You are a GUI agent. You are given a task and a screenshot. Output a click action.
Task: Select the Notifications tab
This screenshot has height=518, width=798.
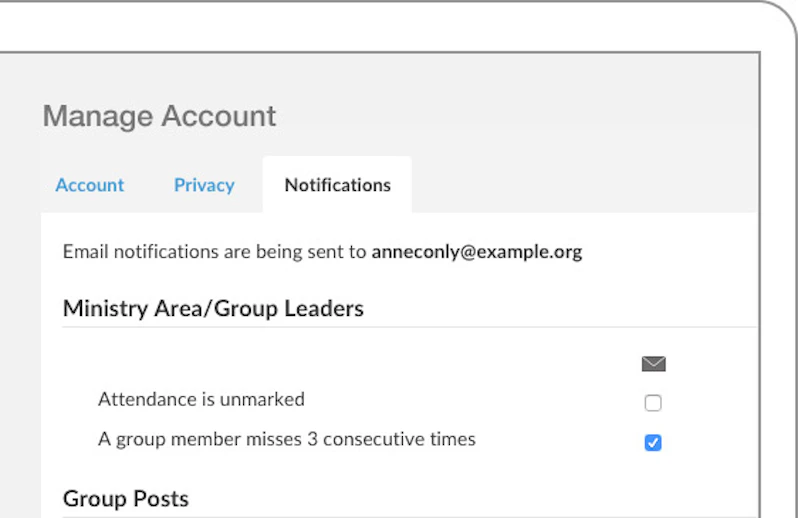(x=337, y=185)
